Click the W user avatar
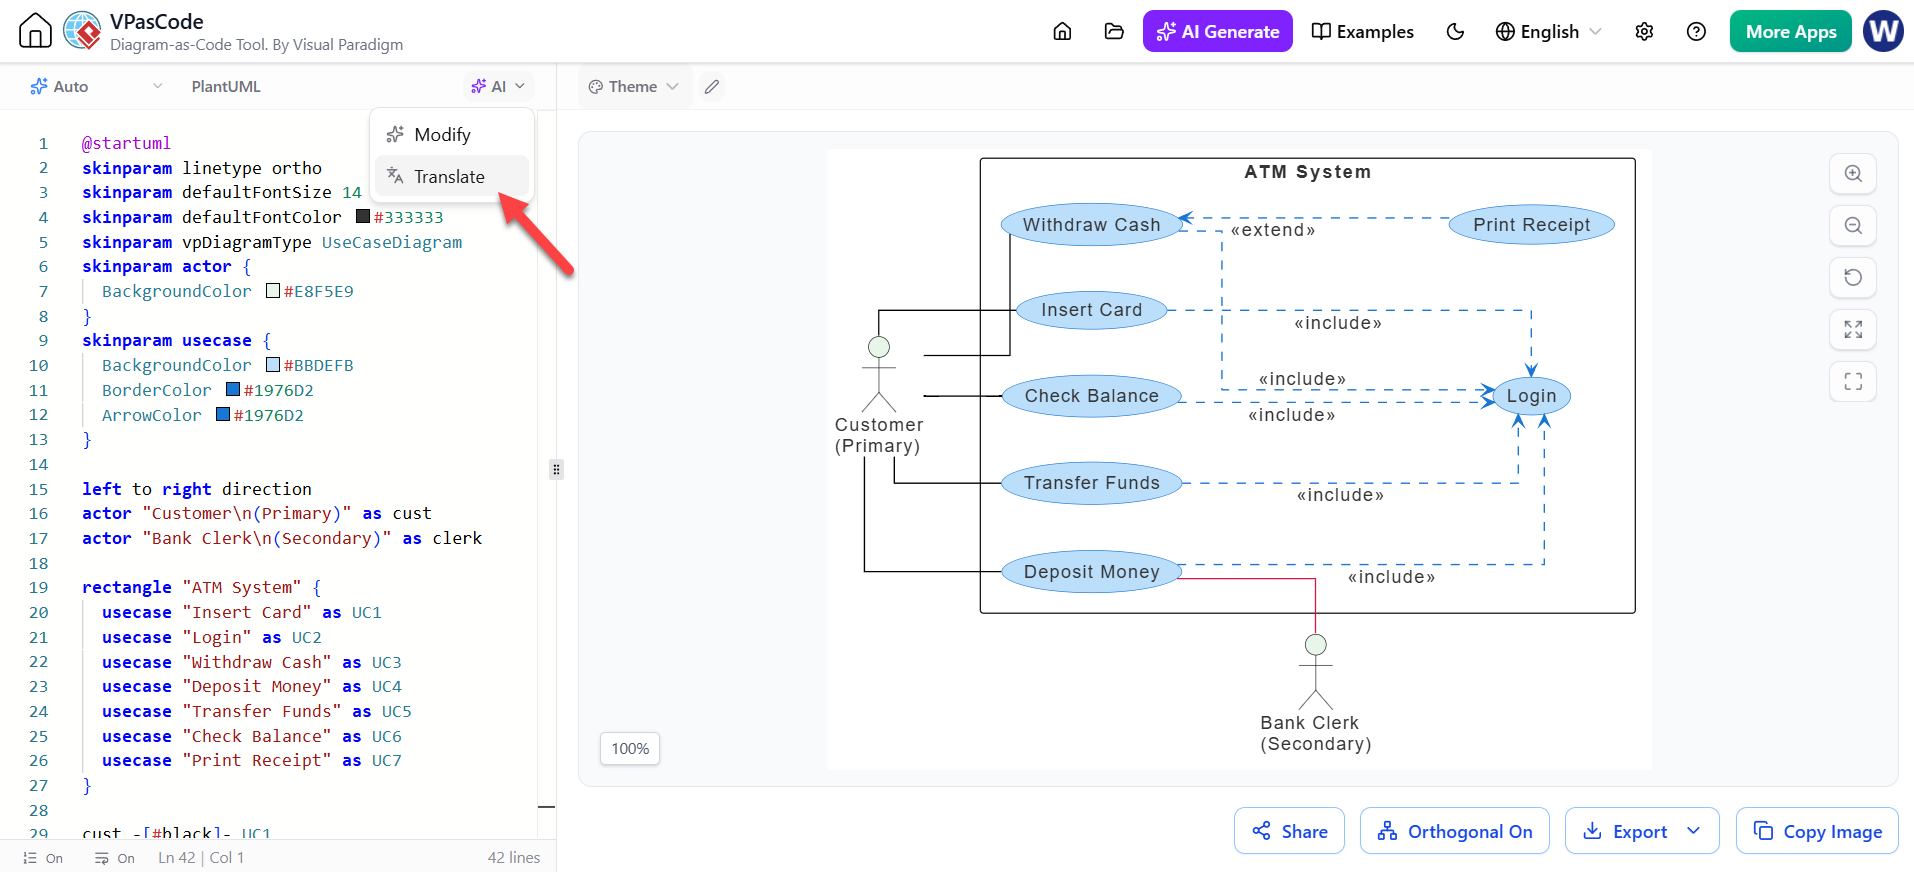The height and width of the screenshot is (872, 1914). pos(1883,31)
